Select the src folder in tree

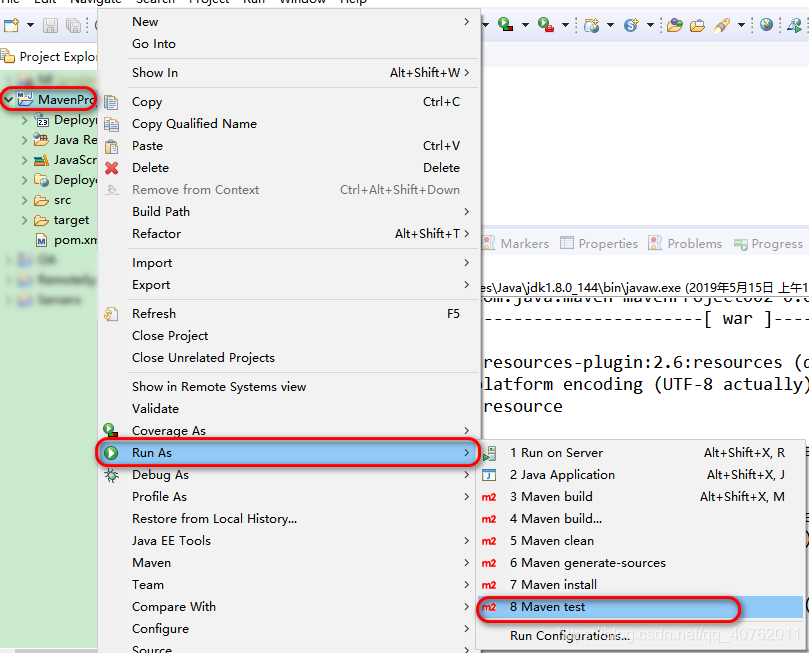click(53, 200)
